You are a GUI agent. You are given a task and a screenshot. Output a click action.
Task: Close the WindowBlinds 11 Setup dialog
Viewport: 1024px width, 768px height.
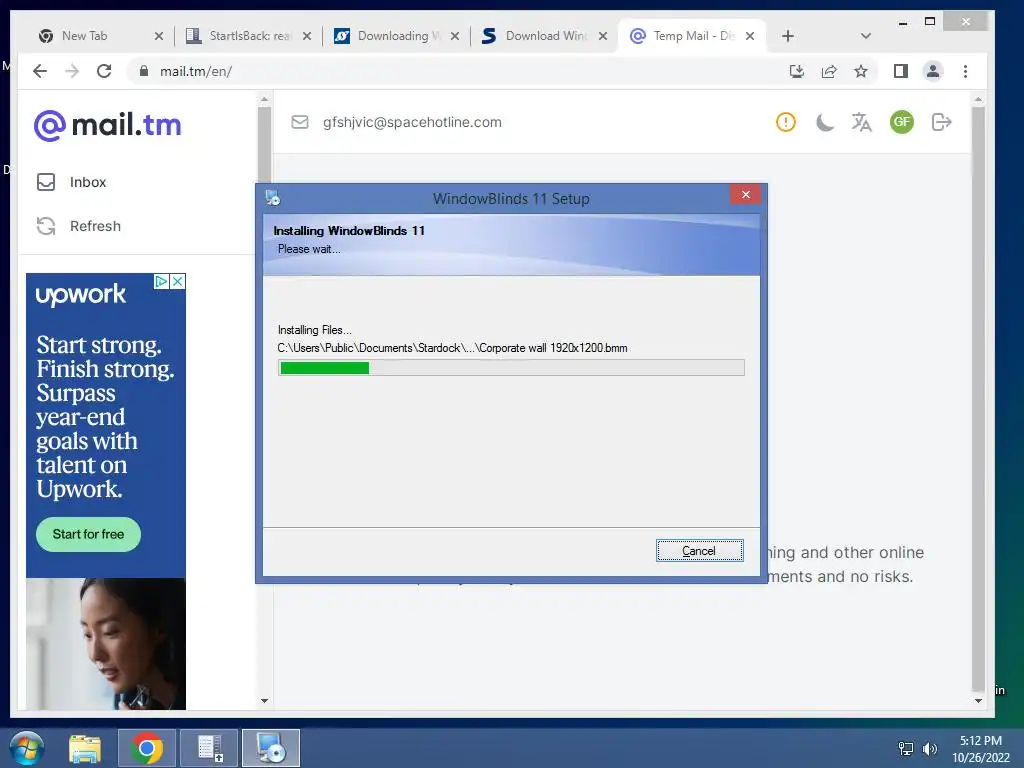[745, 195]
